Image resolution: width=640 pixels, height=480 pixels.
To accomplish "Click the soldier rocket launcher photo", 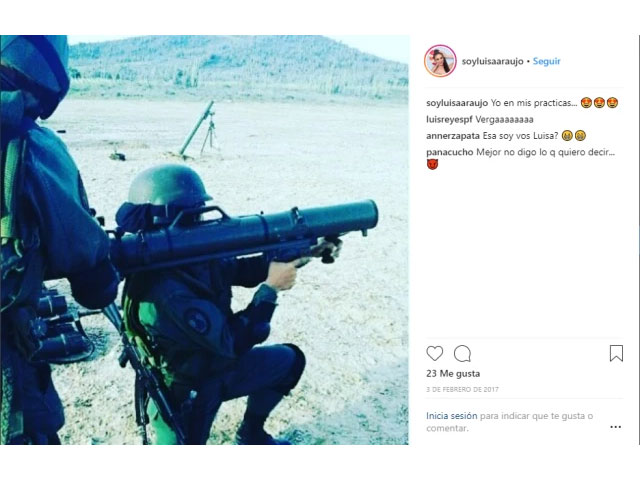I will 204,240.
